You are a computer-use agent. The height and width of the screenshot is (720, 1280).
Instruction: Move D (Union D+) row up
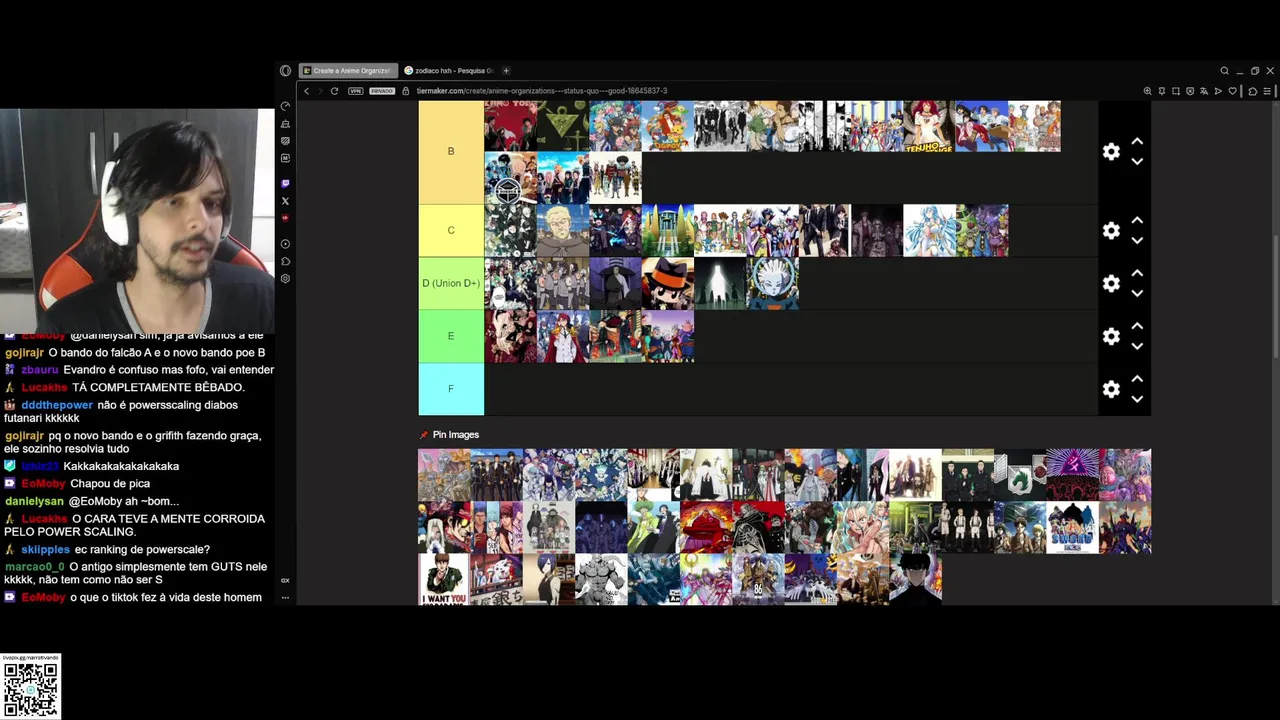(x=1137, y=273)
